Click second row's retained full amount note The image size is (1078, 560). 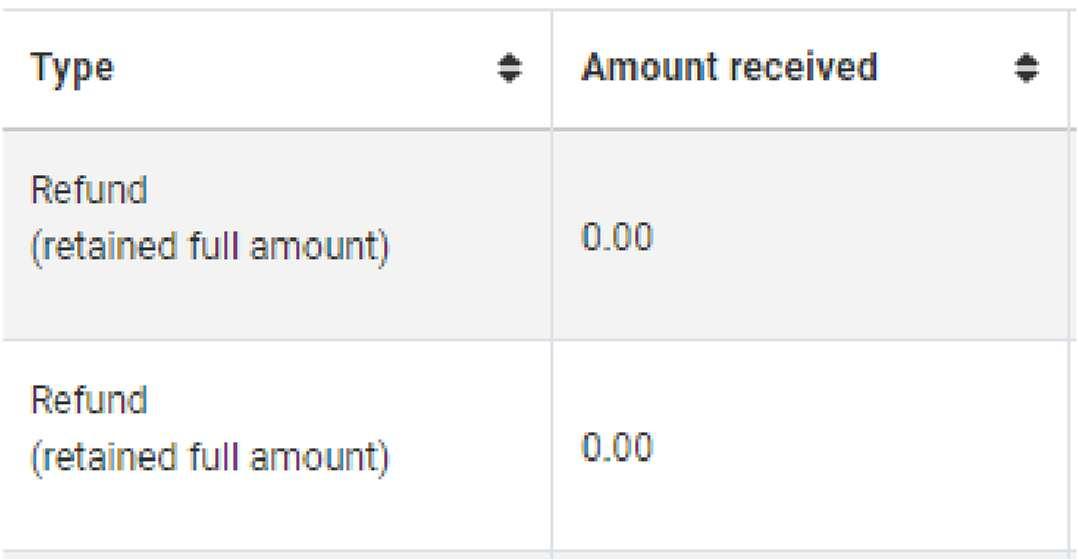210,457
